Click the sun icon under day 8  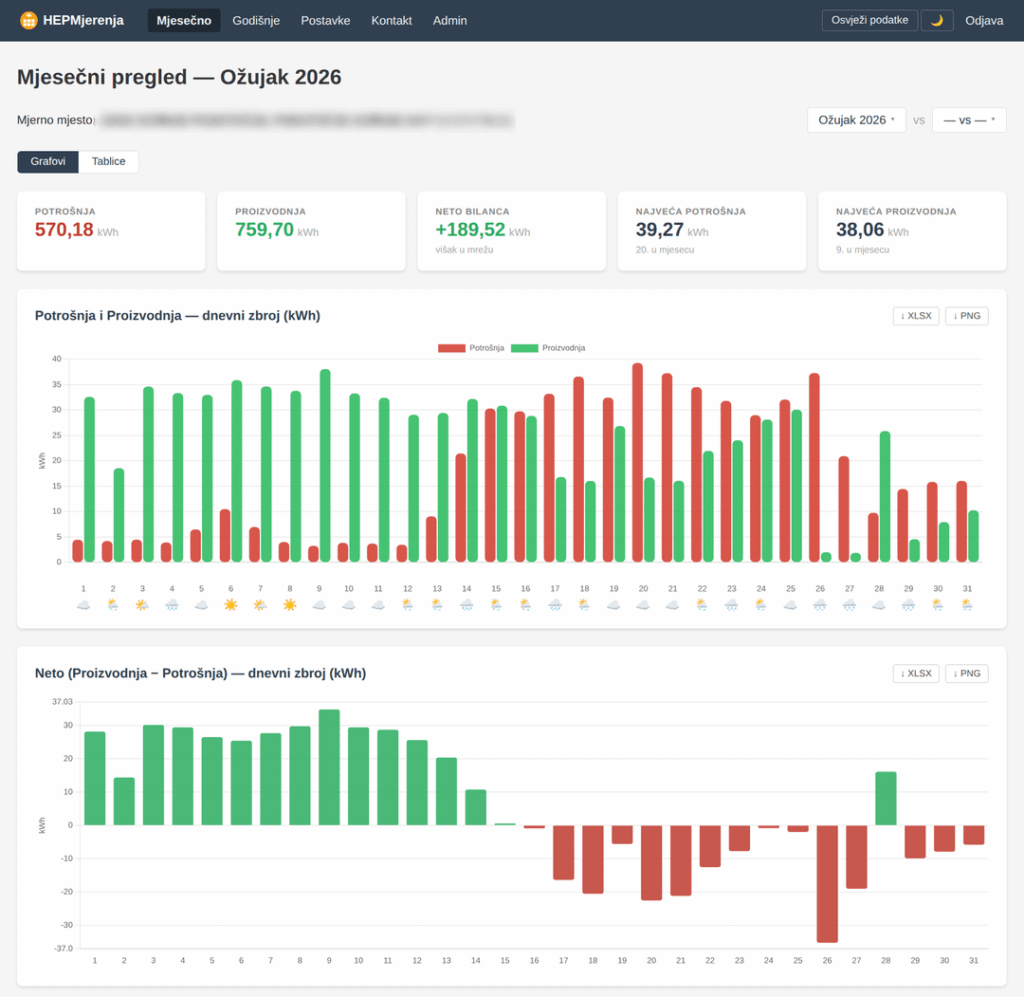coord(290,604)
